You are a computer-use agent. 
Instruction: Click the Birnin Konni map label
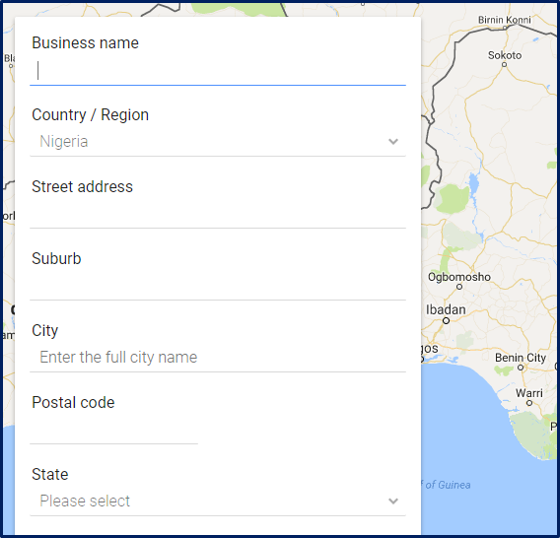pyautogui.click(x=504, y=20)
